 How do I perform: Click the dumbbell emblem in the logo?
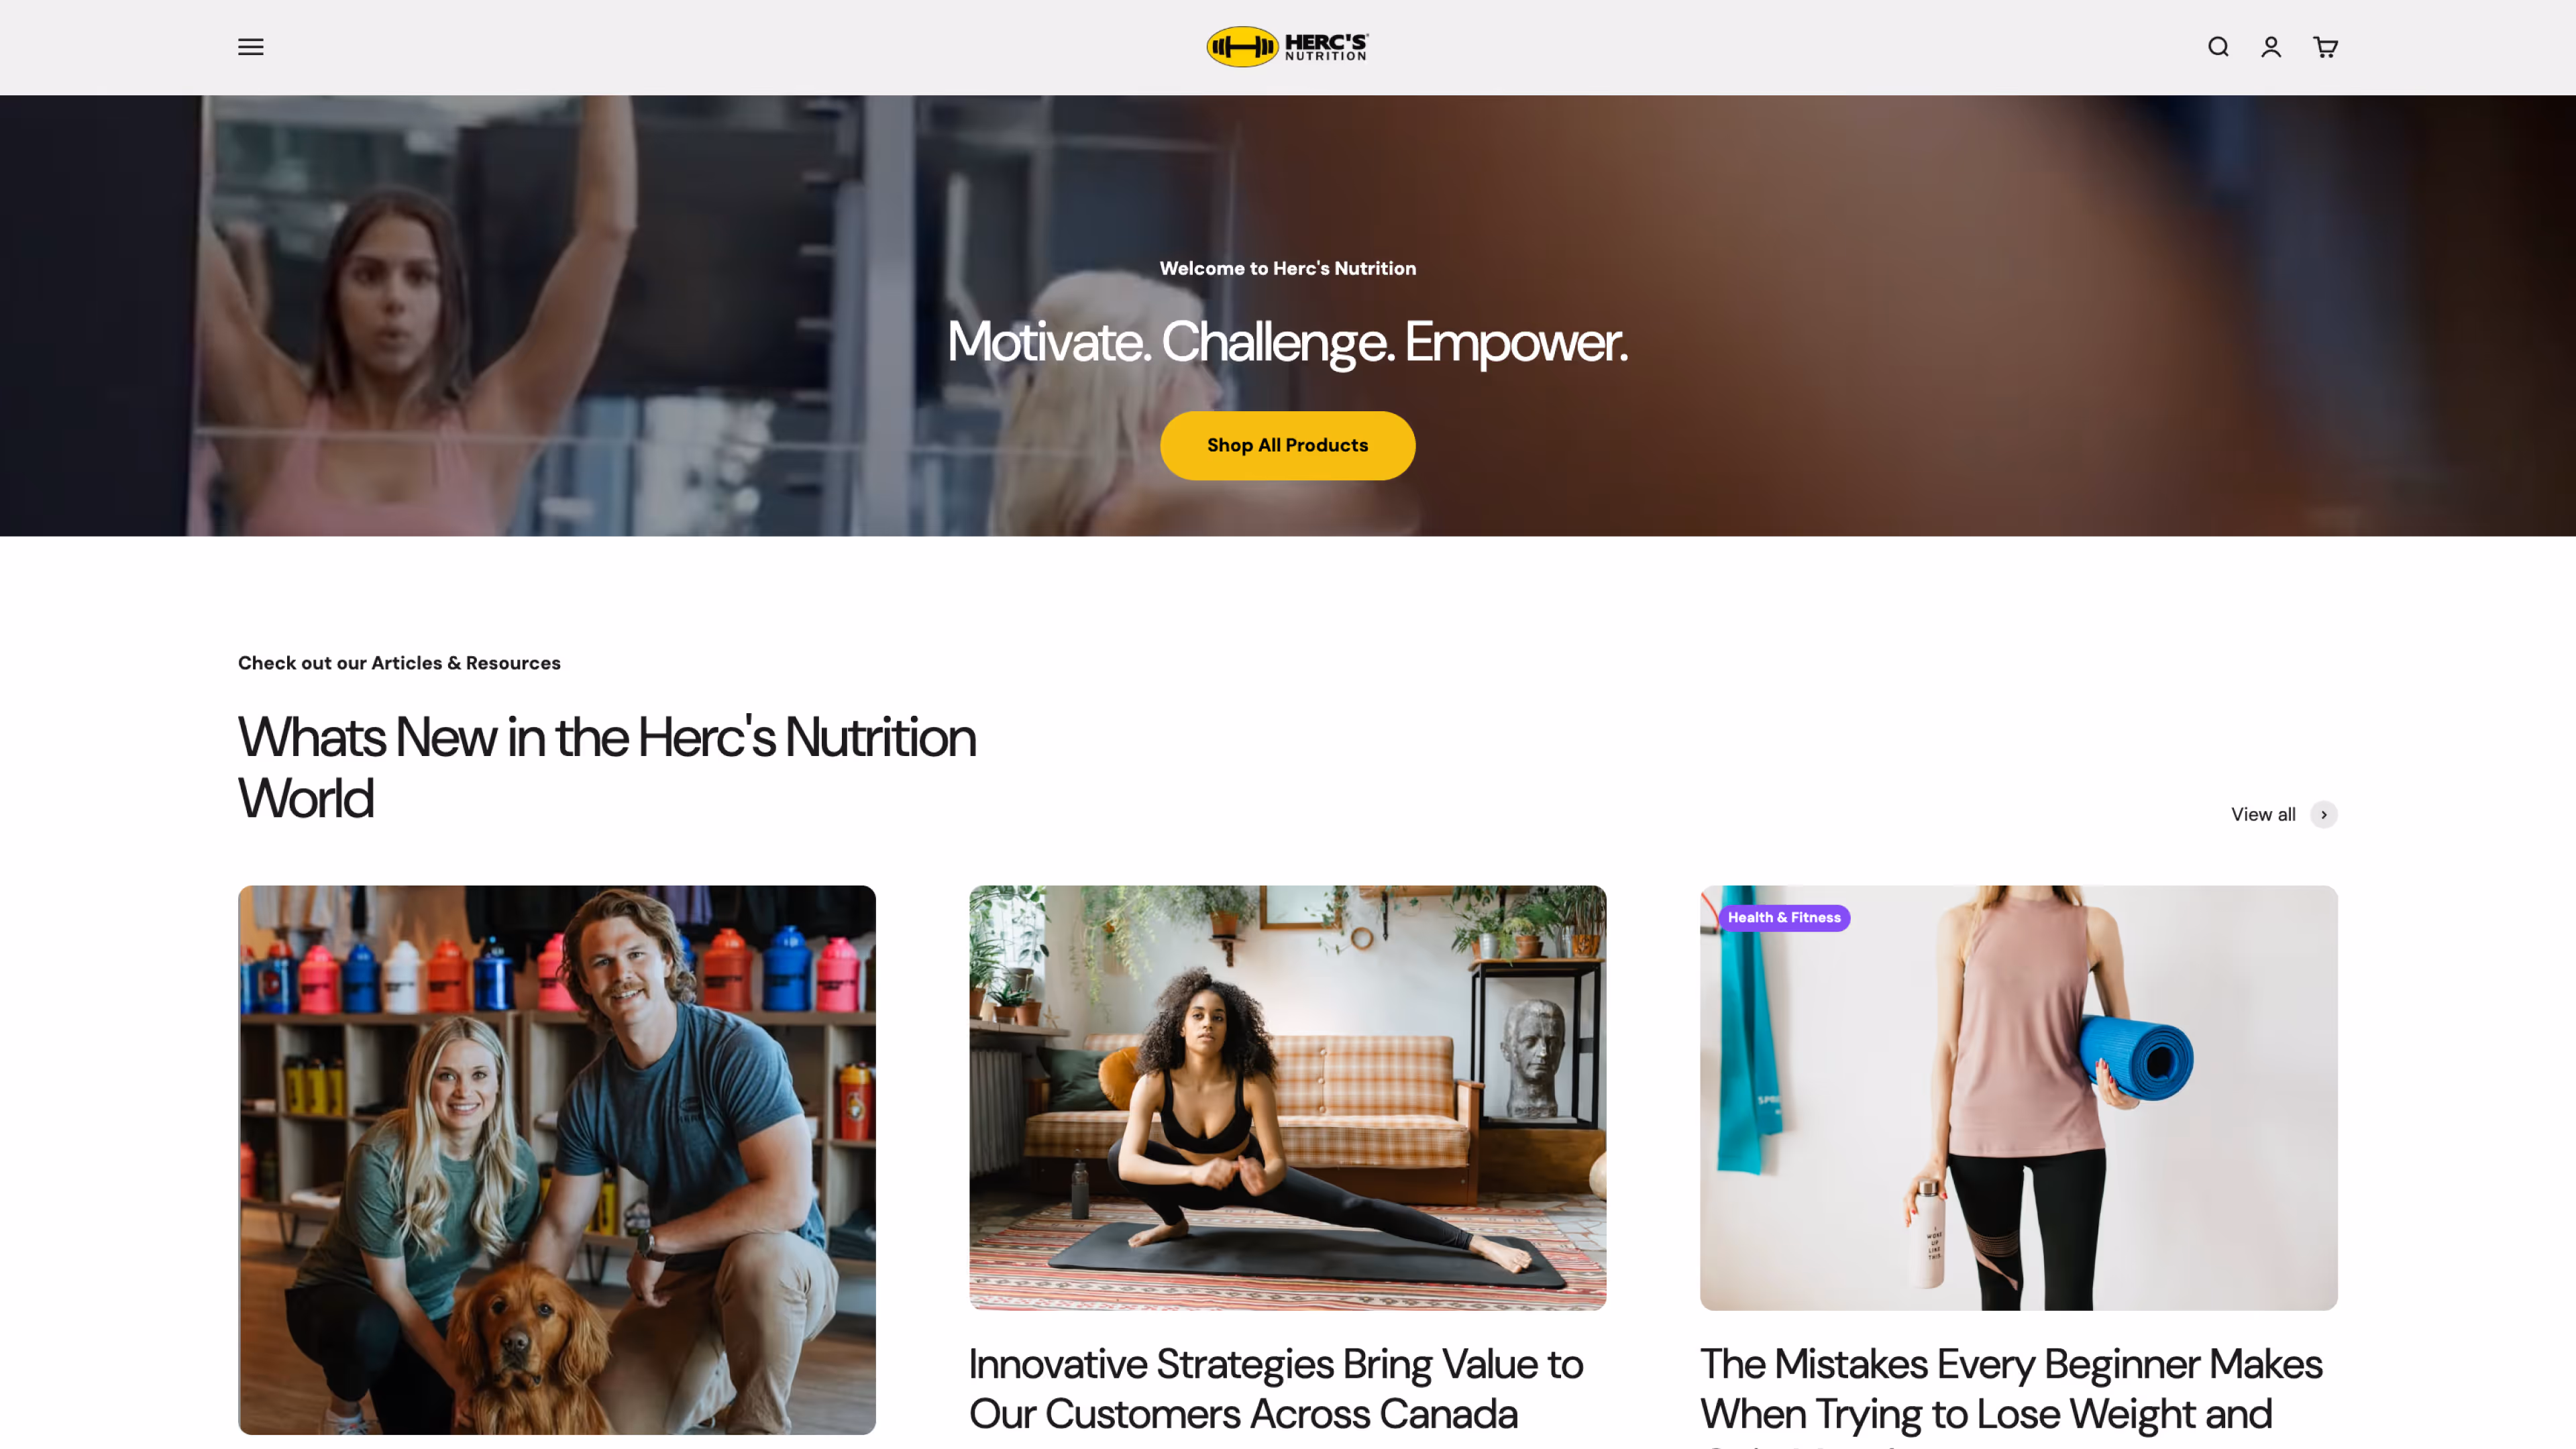click(x=1242, y=47)
